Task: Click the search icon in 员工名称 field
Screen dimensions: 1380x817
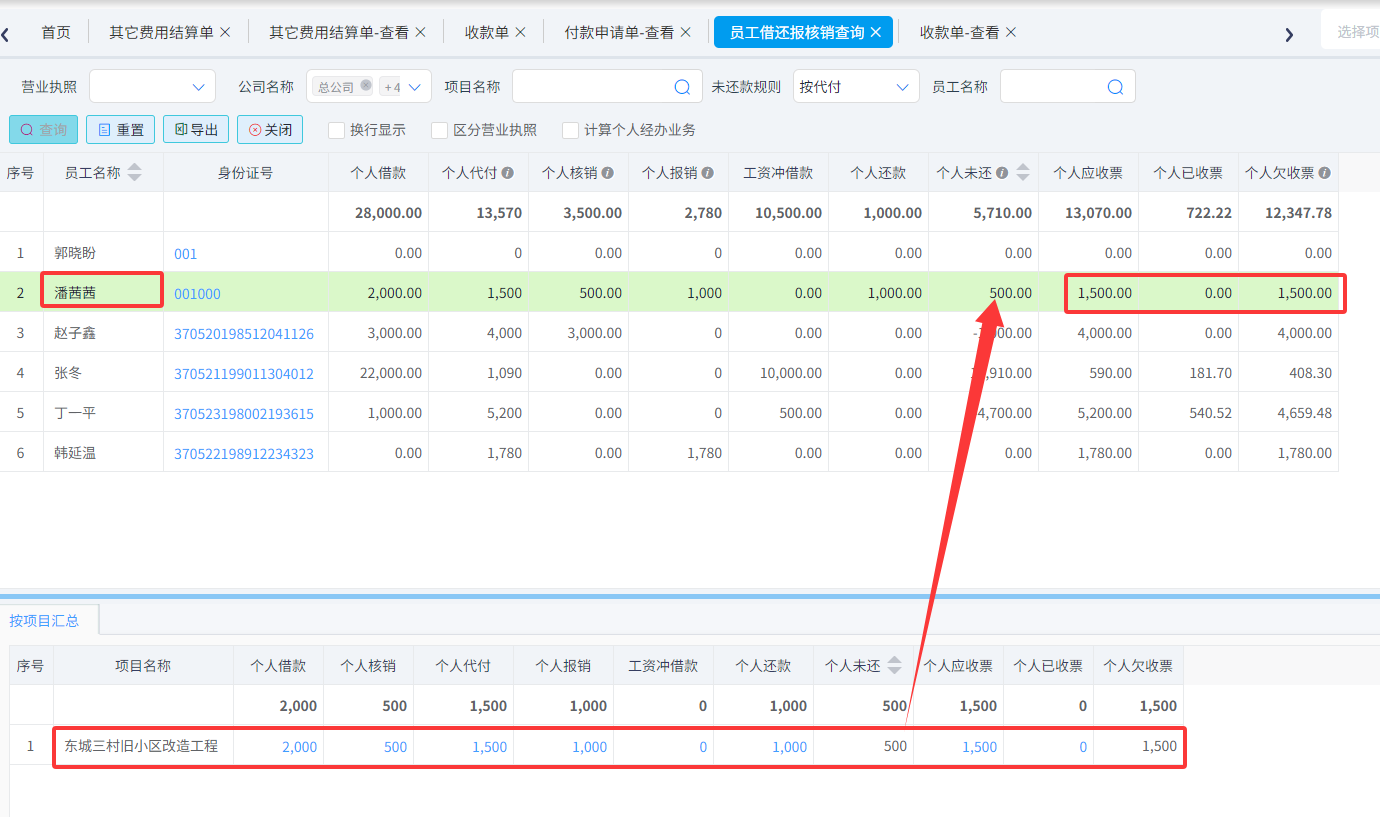Action: coord(1115,87)
